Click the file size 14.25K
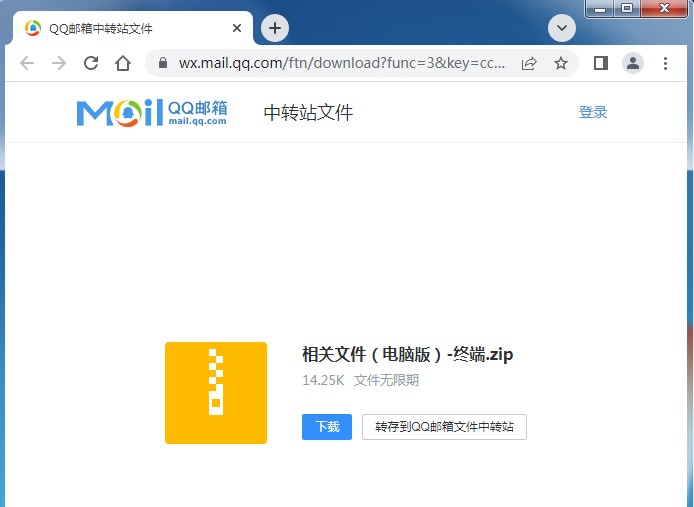 (x=323, y=380)
